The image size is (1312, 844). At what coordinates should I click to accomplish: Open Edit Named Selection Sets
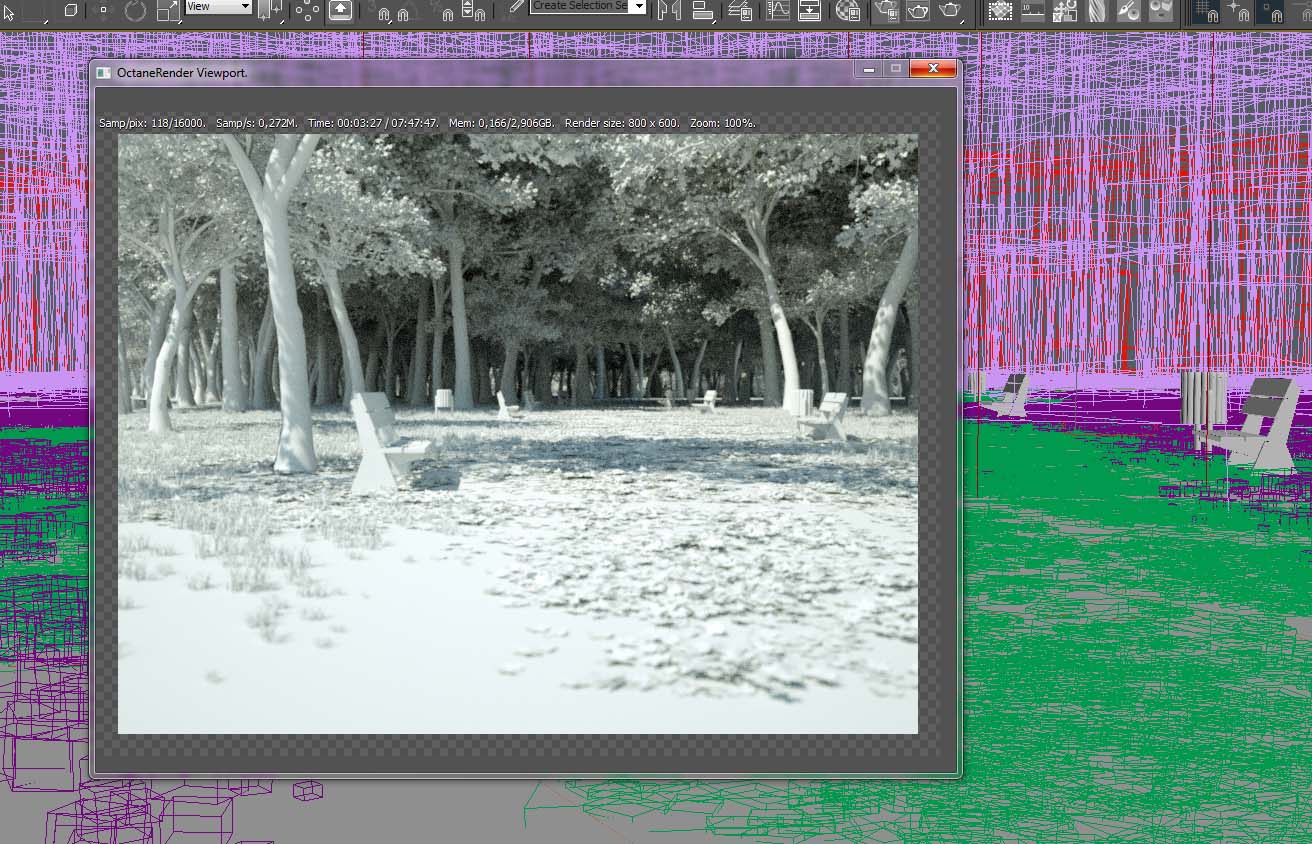515,9
